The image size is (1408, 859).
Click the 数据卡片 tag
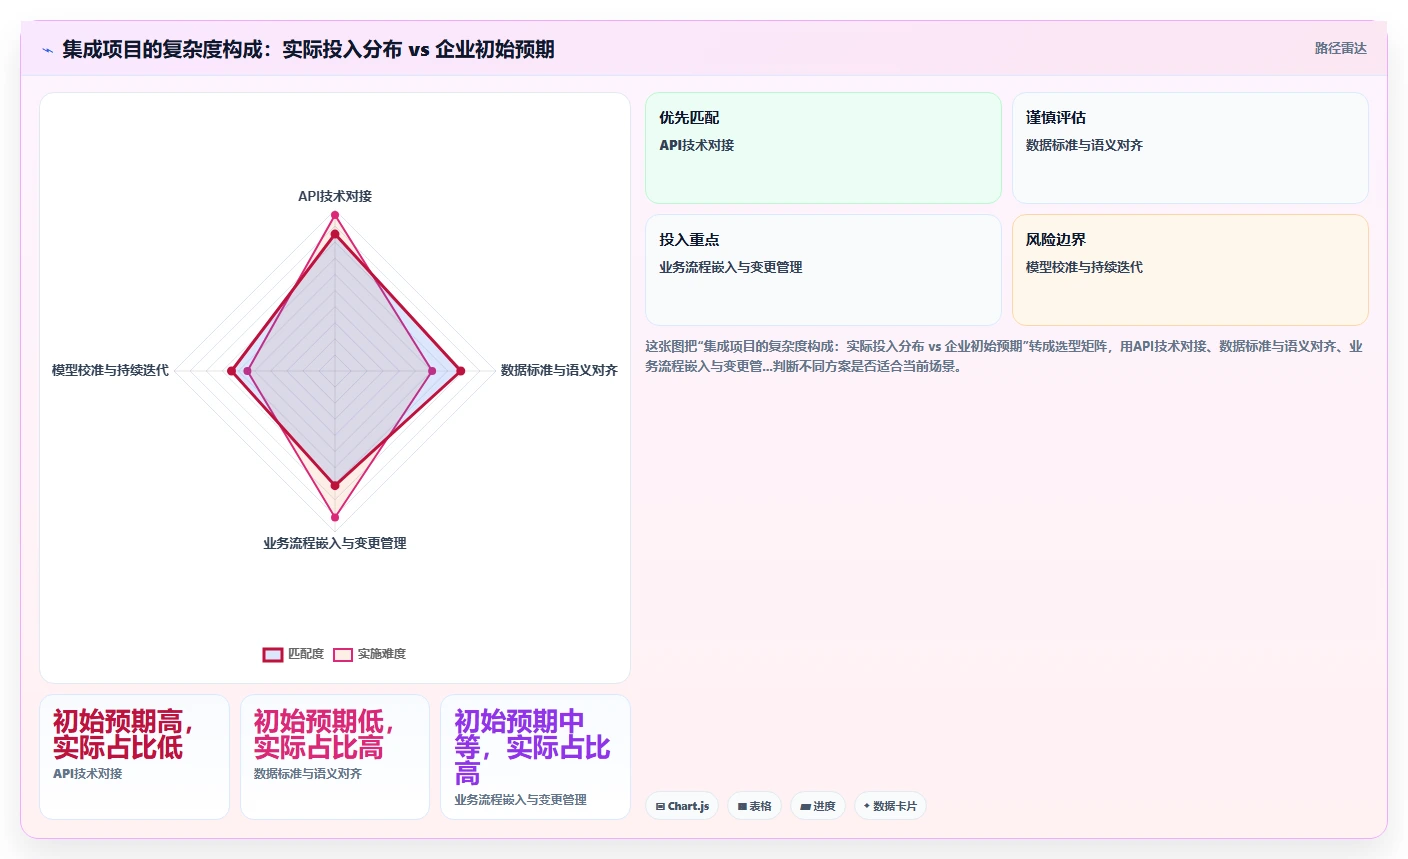(x=890, y=806)
